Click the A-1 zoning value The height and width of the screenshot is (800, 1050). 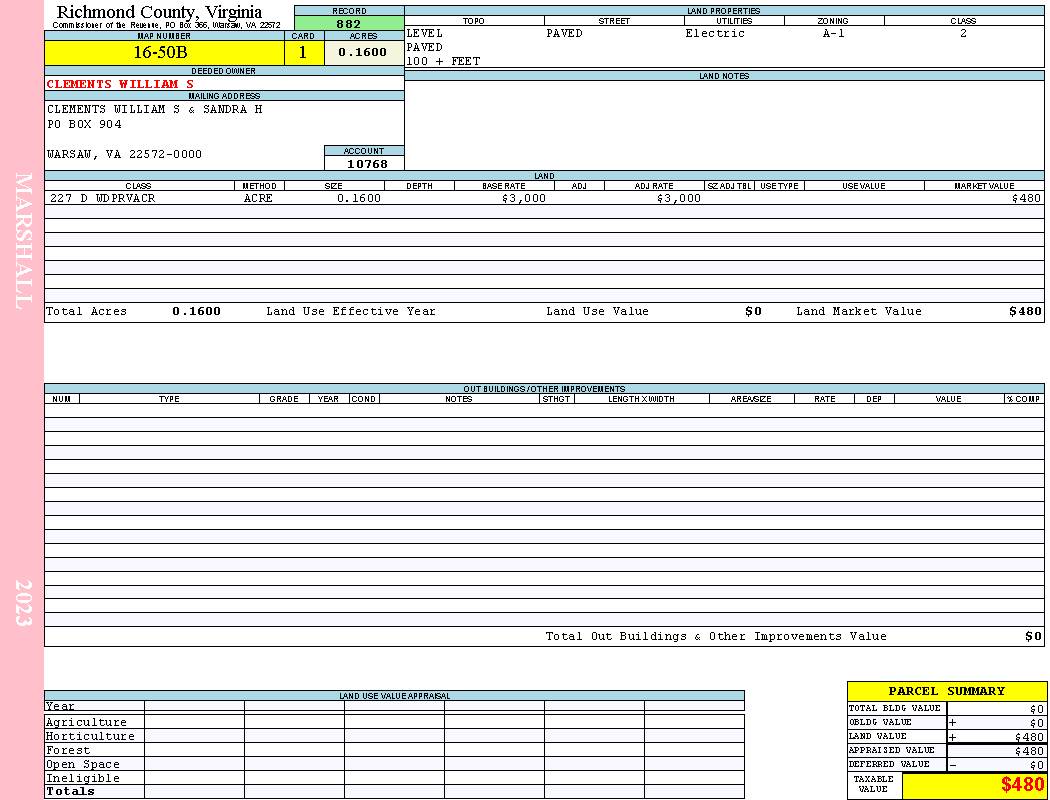834,33
